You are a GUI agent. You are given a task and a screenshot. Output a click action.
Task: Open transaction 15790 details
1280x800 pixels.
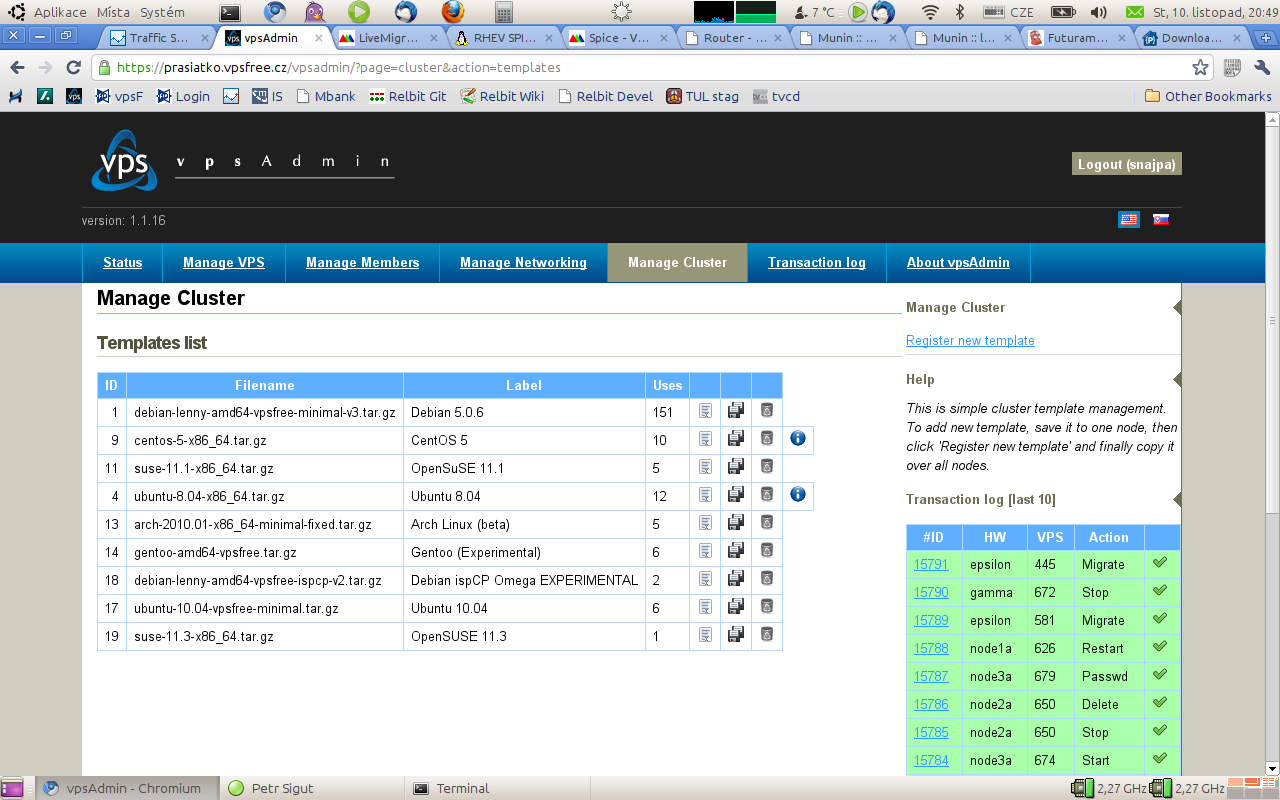(x=931, y=593)
